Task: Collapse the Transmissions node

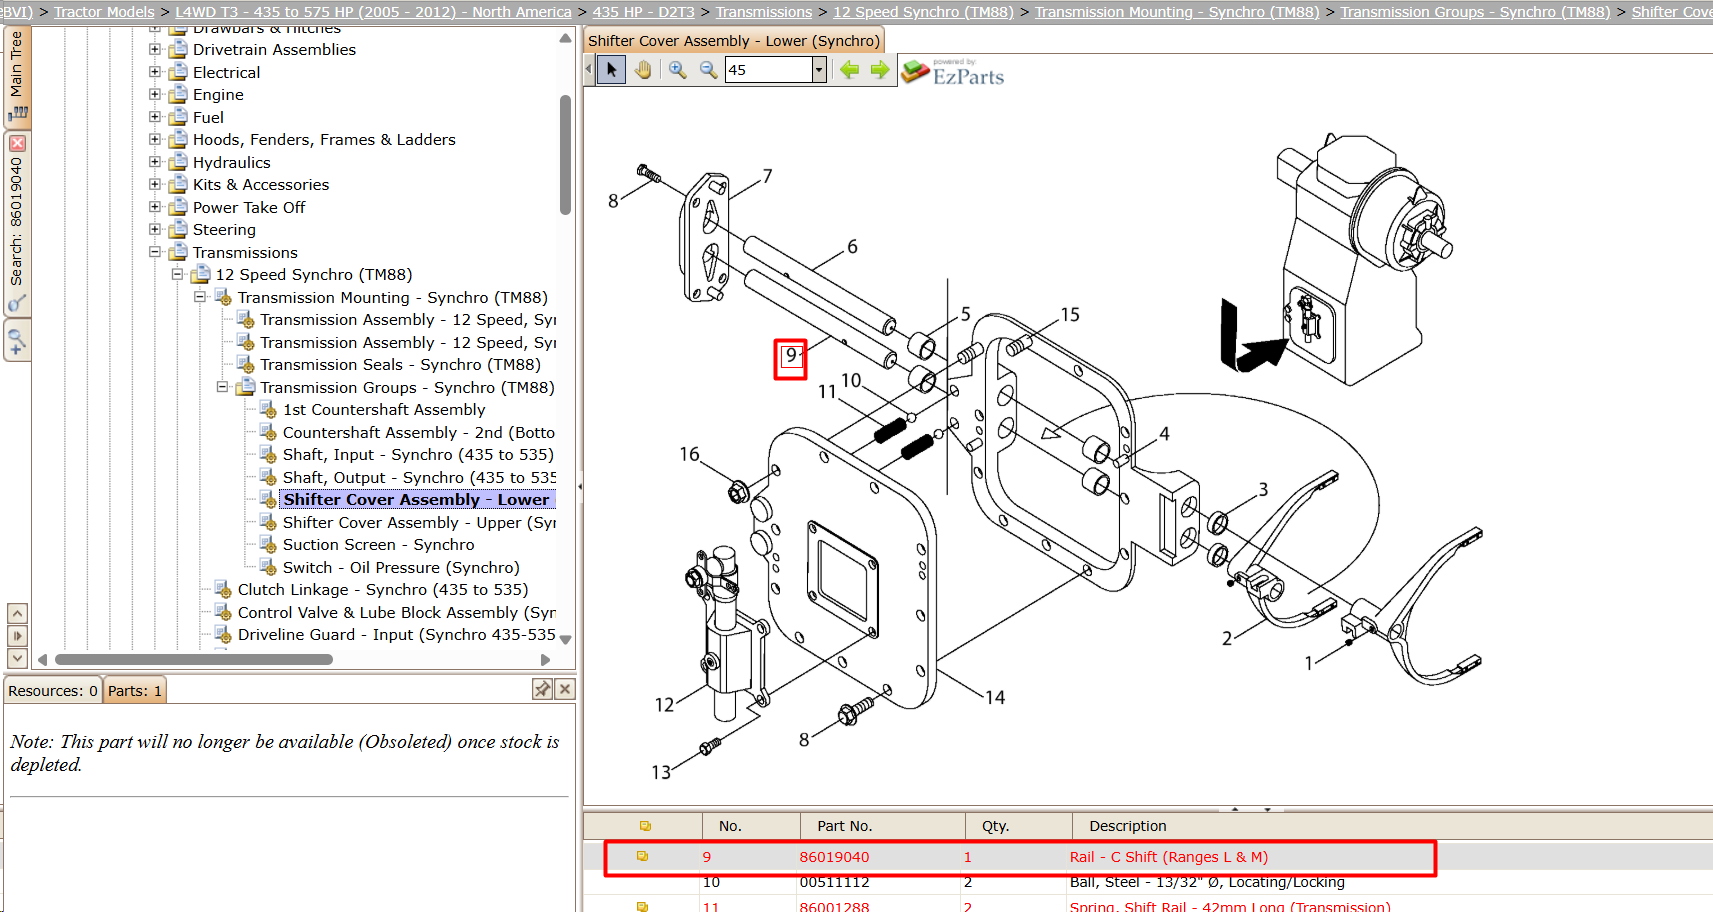Action: [x=155, y=252]
